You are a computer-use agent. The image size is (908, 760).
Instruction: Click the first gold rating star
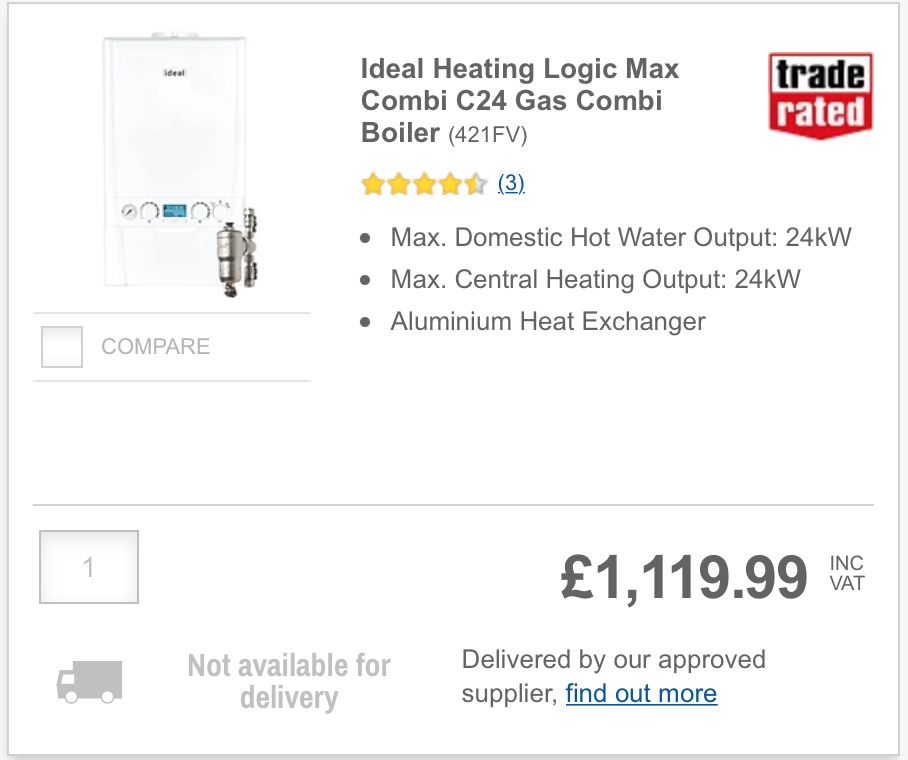[x=373, y=184]
